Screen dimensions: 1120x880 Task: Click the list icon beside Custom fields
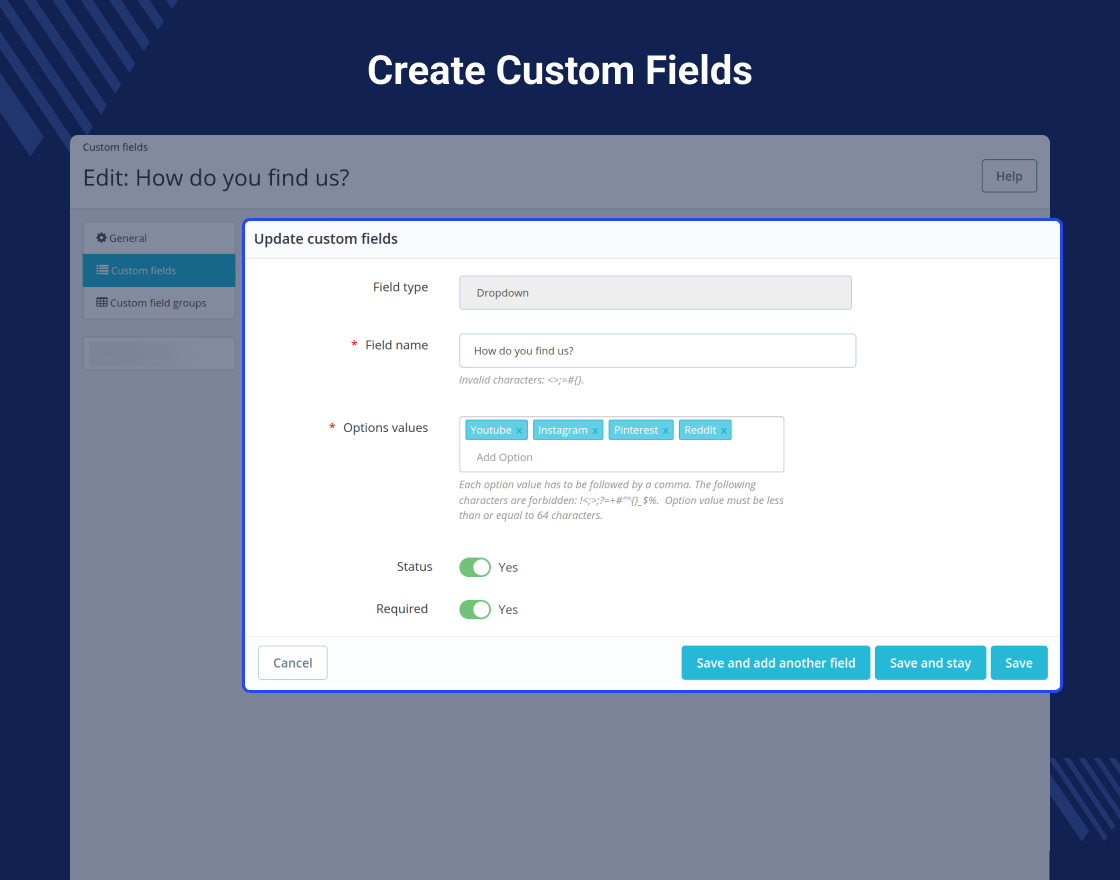pyautogui.click(x=102, y=270)
